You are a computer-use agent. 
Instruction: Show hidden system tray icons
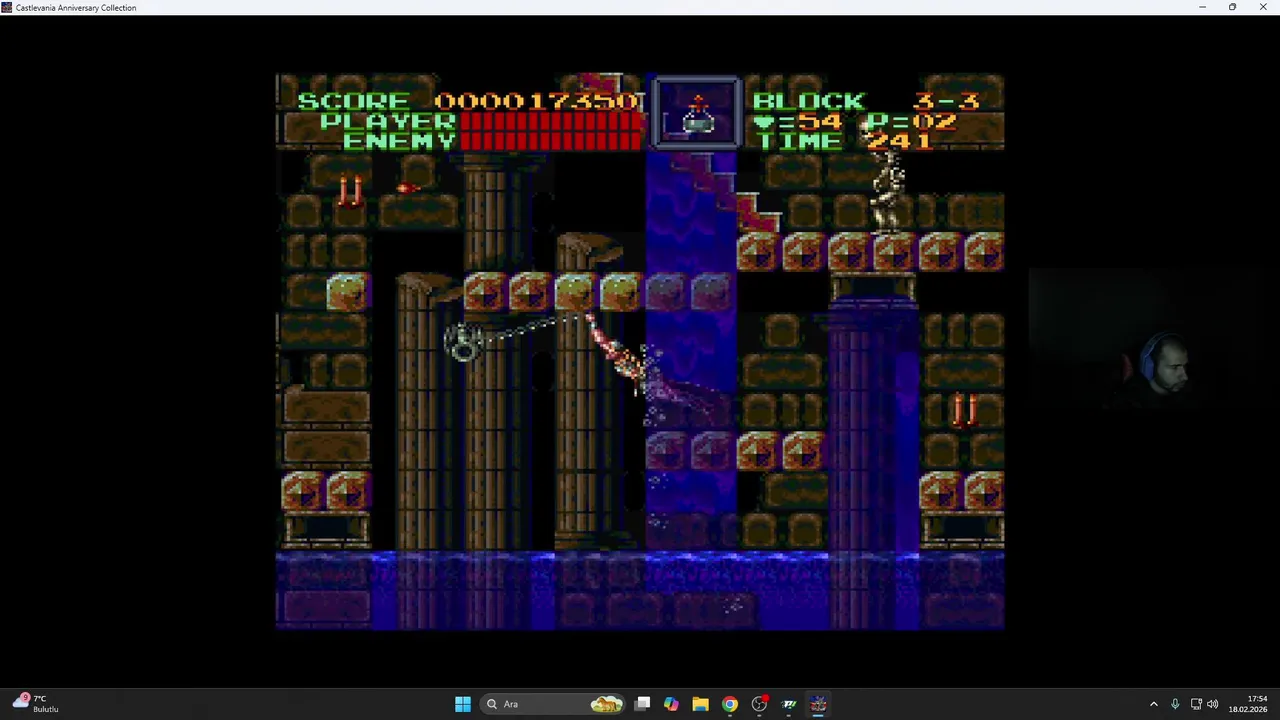coord(1153,704)
